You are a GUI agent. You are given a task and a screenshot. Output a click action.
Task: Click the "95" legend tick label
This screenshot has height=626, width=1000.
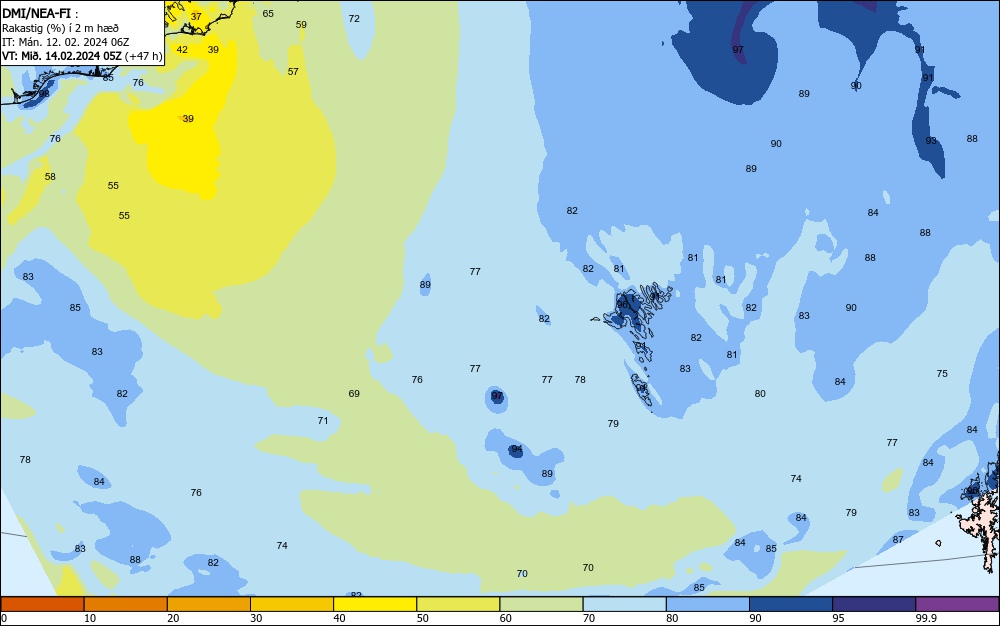click(838, 618)
